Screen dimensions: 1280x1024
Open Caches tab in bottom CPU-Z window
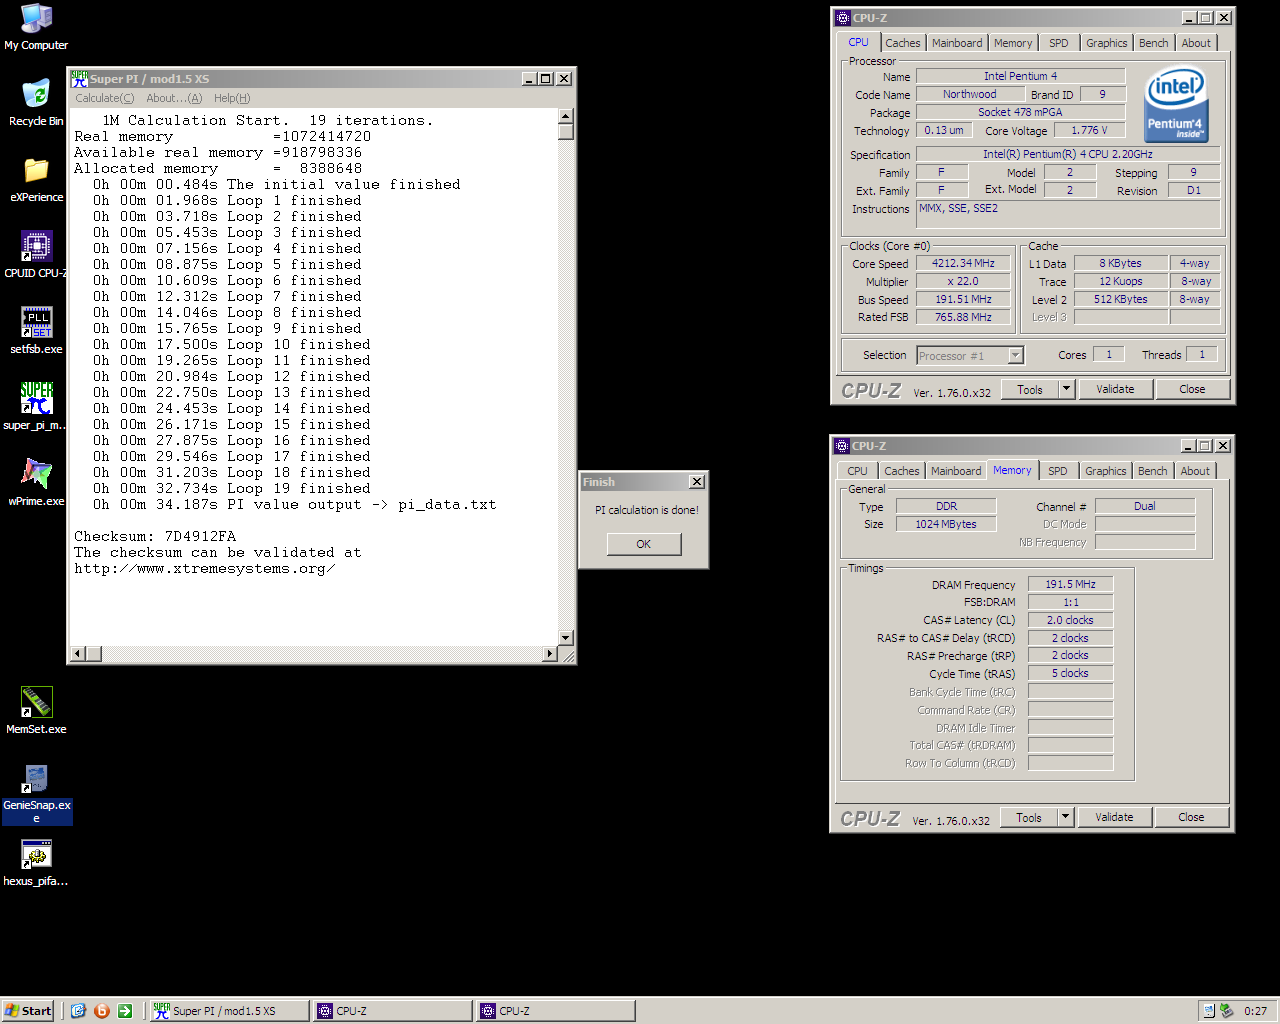902,471
